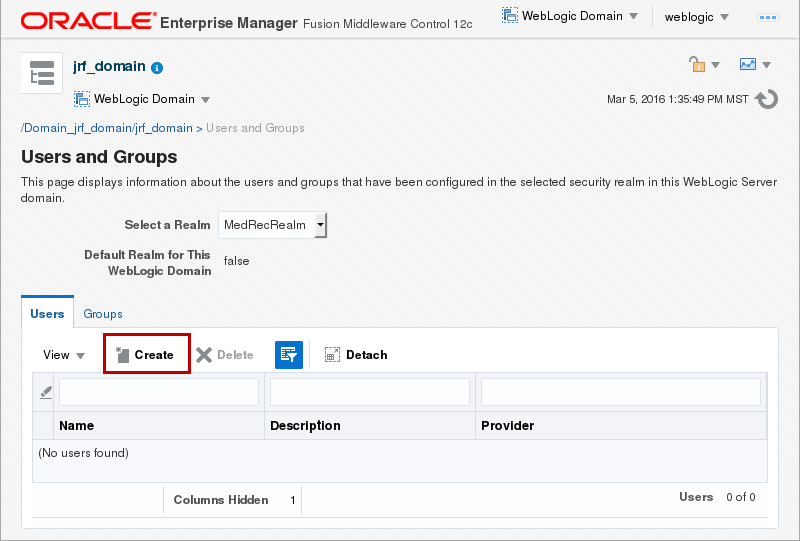Click the page refresh icon
Viewport: 800px width, 541px height.
[x=767, y=99]
